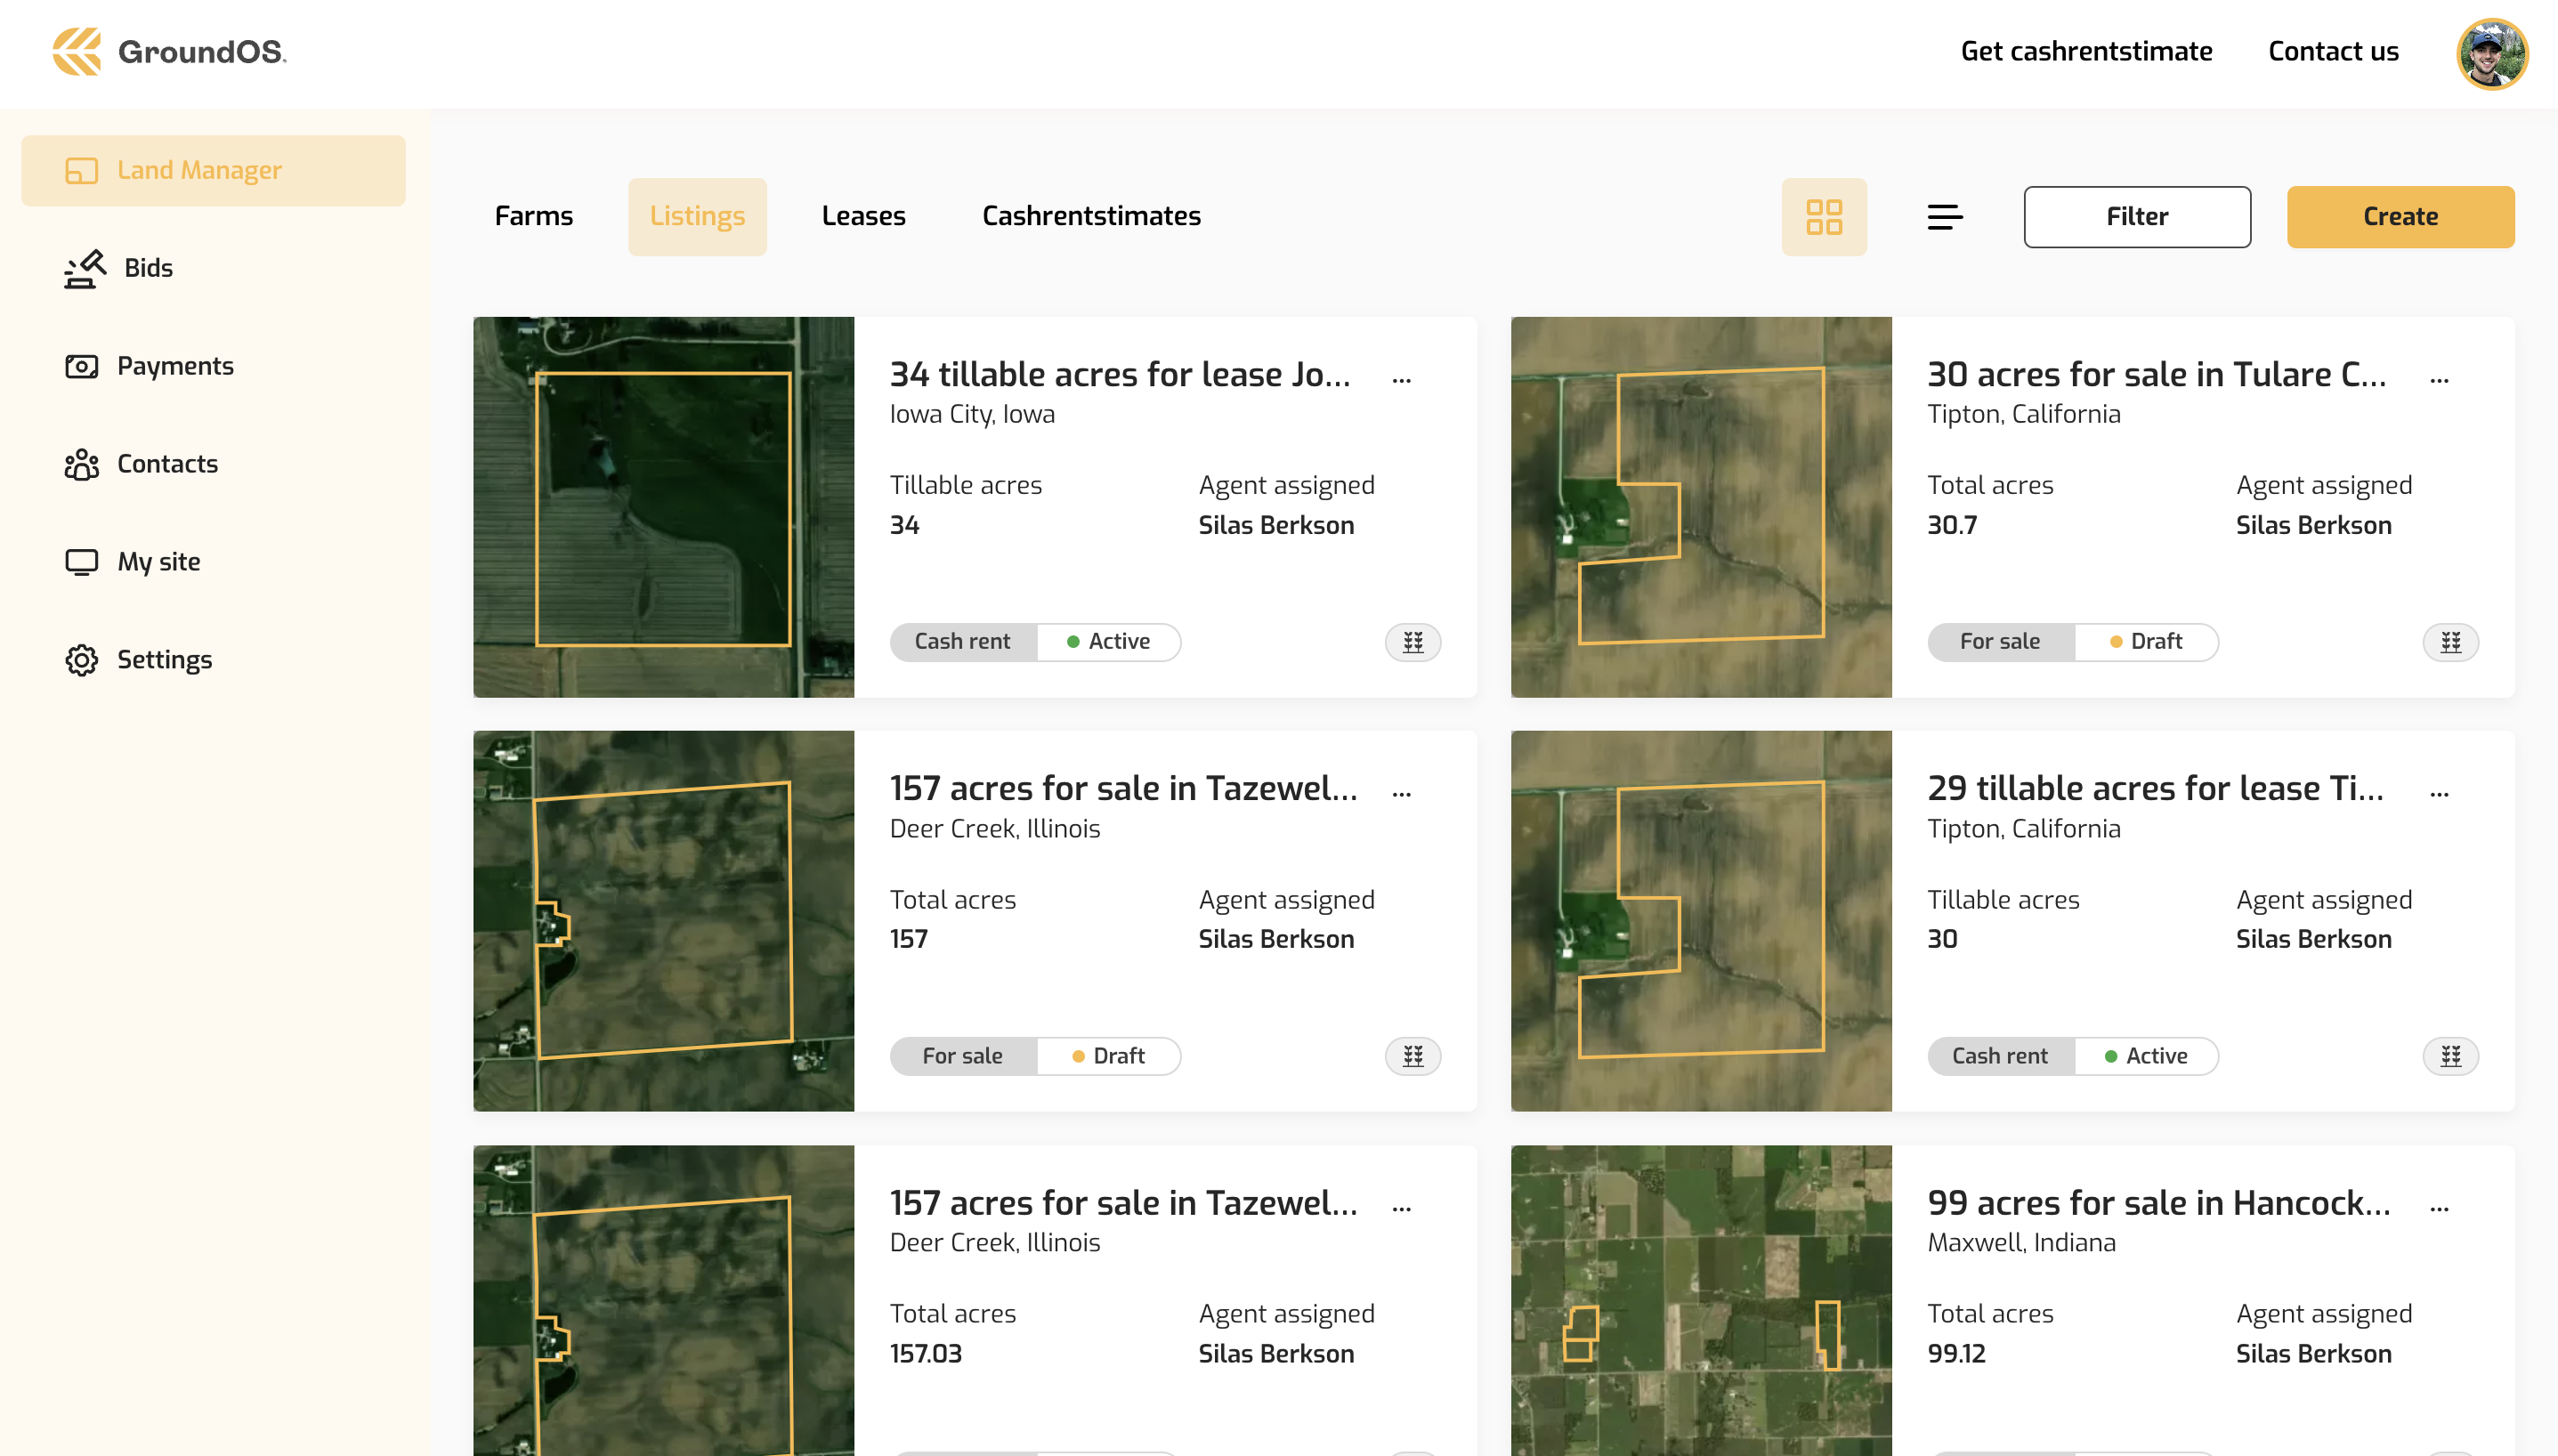2558x1456 pixels.
Task: Click the Get cashrentstimate link
Action: (x=2085, y=51)
